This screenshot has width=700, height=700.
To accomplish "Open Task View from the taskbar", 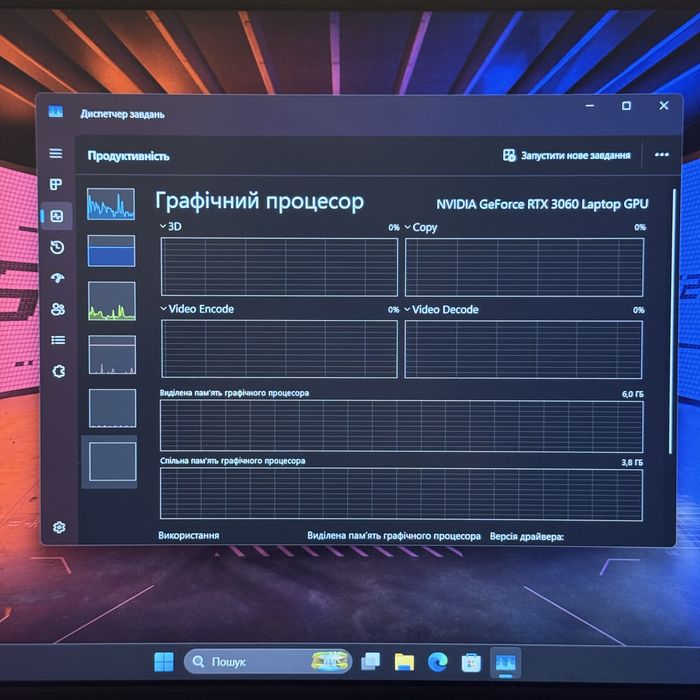I will point(371,662).
